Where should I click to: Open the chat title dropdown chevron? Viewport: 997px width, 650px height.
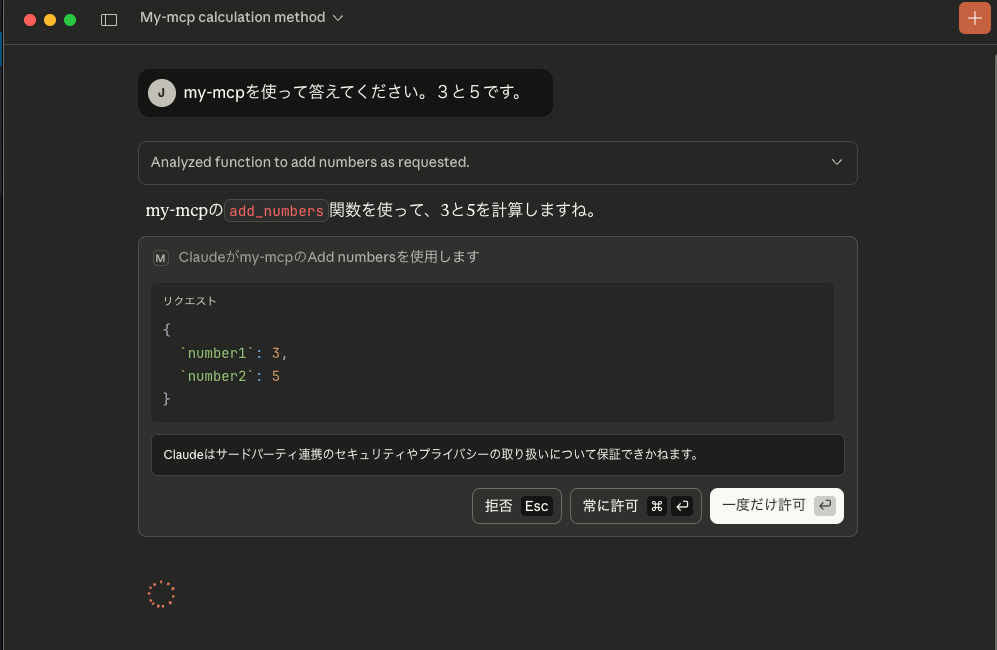[338, 18]
